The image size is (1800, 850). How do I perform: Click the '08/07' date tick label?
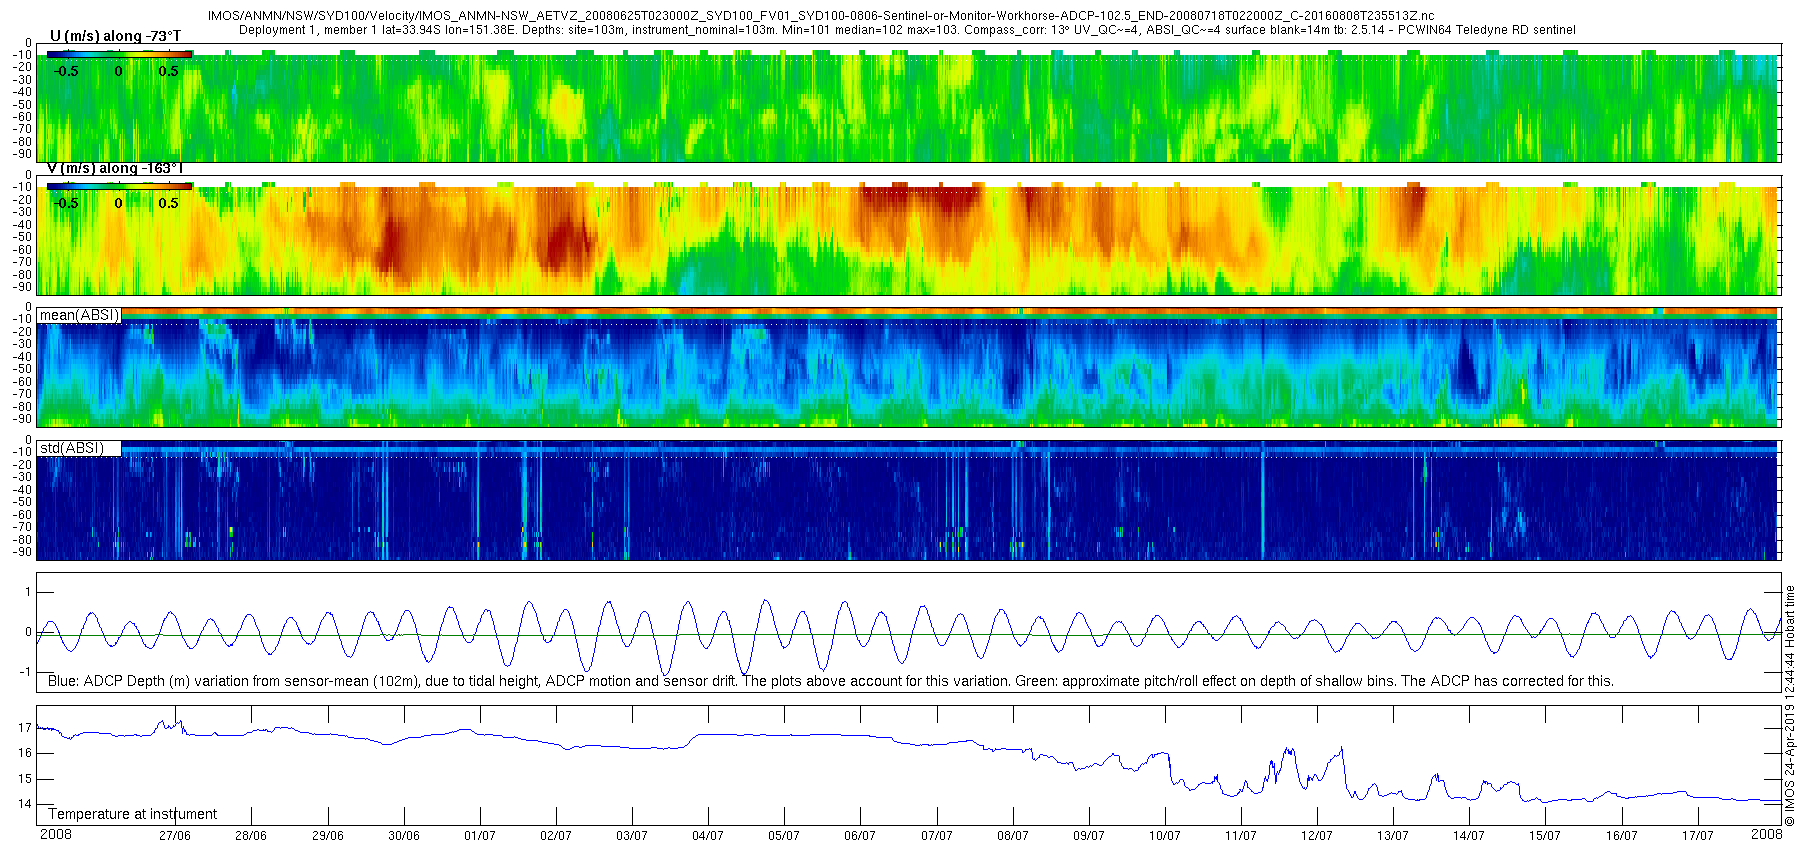click(1013, 836)
